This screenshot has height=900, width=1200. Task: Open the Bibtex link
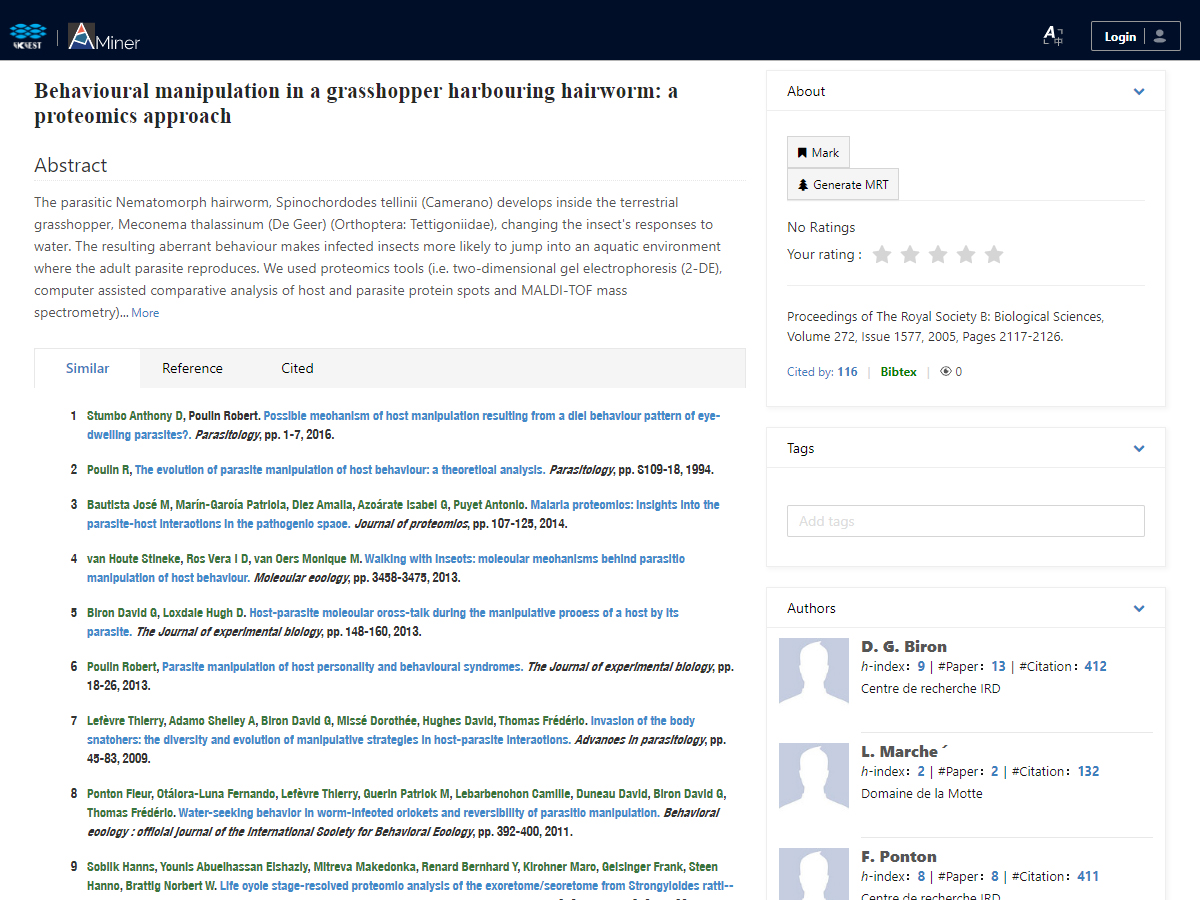(x=898, y=372)
